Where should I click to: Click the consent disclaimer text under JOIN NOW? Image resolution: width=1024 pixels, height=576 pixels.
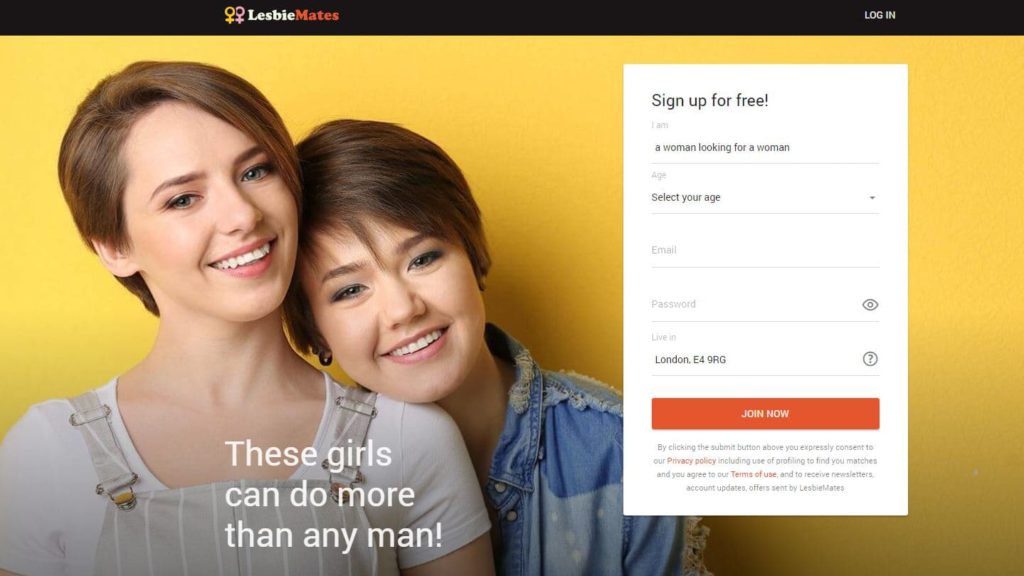(x=765, y=468)
